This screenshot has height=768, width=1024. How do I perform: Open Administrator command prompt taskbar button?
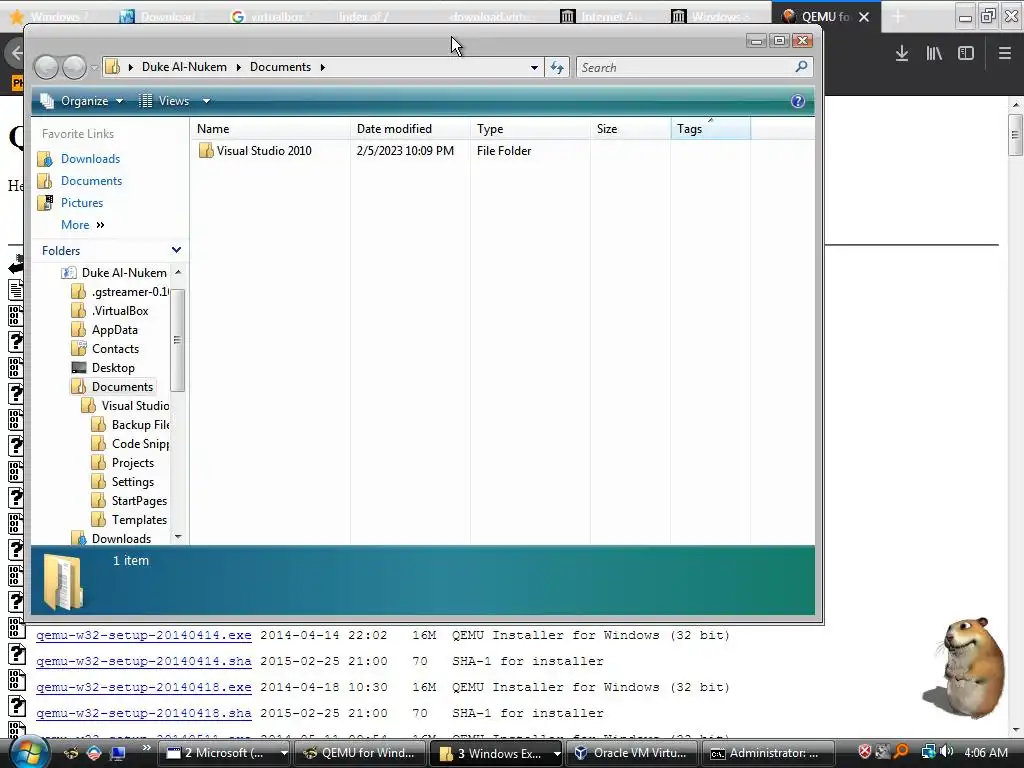[x=767, y=753]
